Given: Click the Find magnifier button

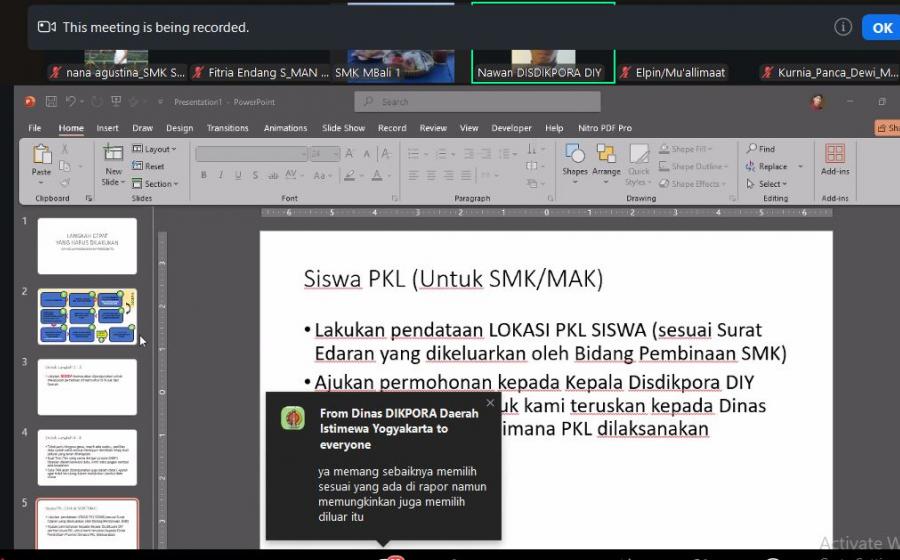Looking at the screenshot, I should [761, 149].
